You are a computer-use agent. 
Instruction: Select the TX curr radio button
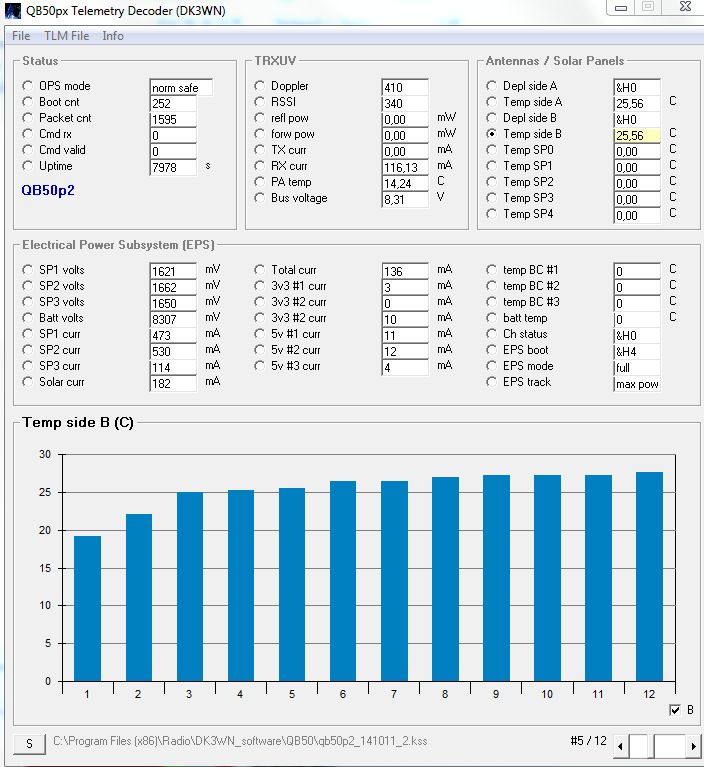click(259, 150)
